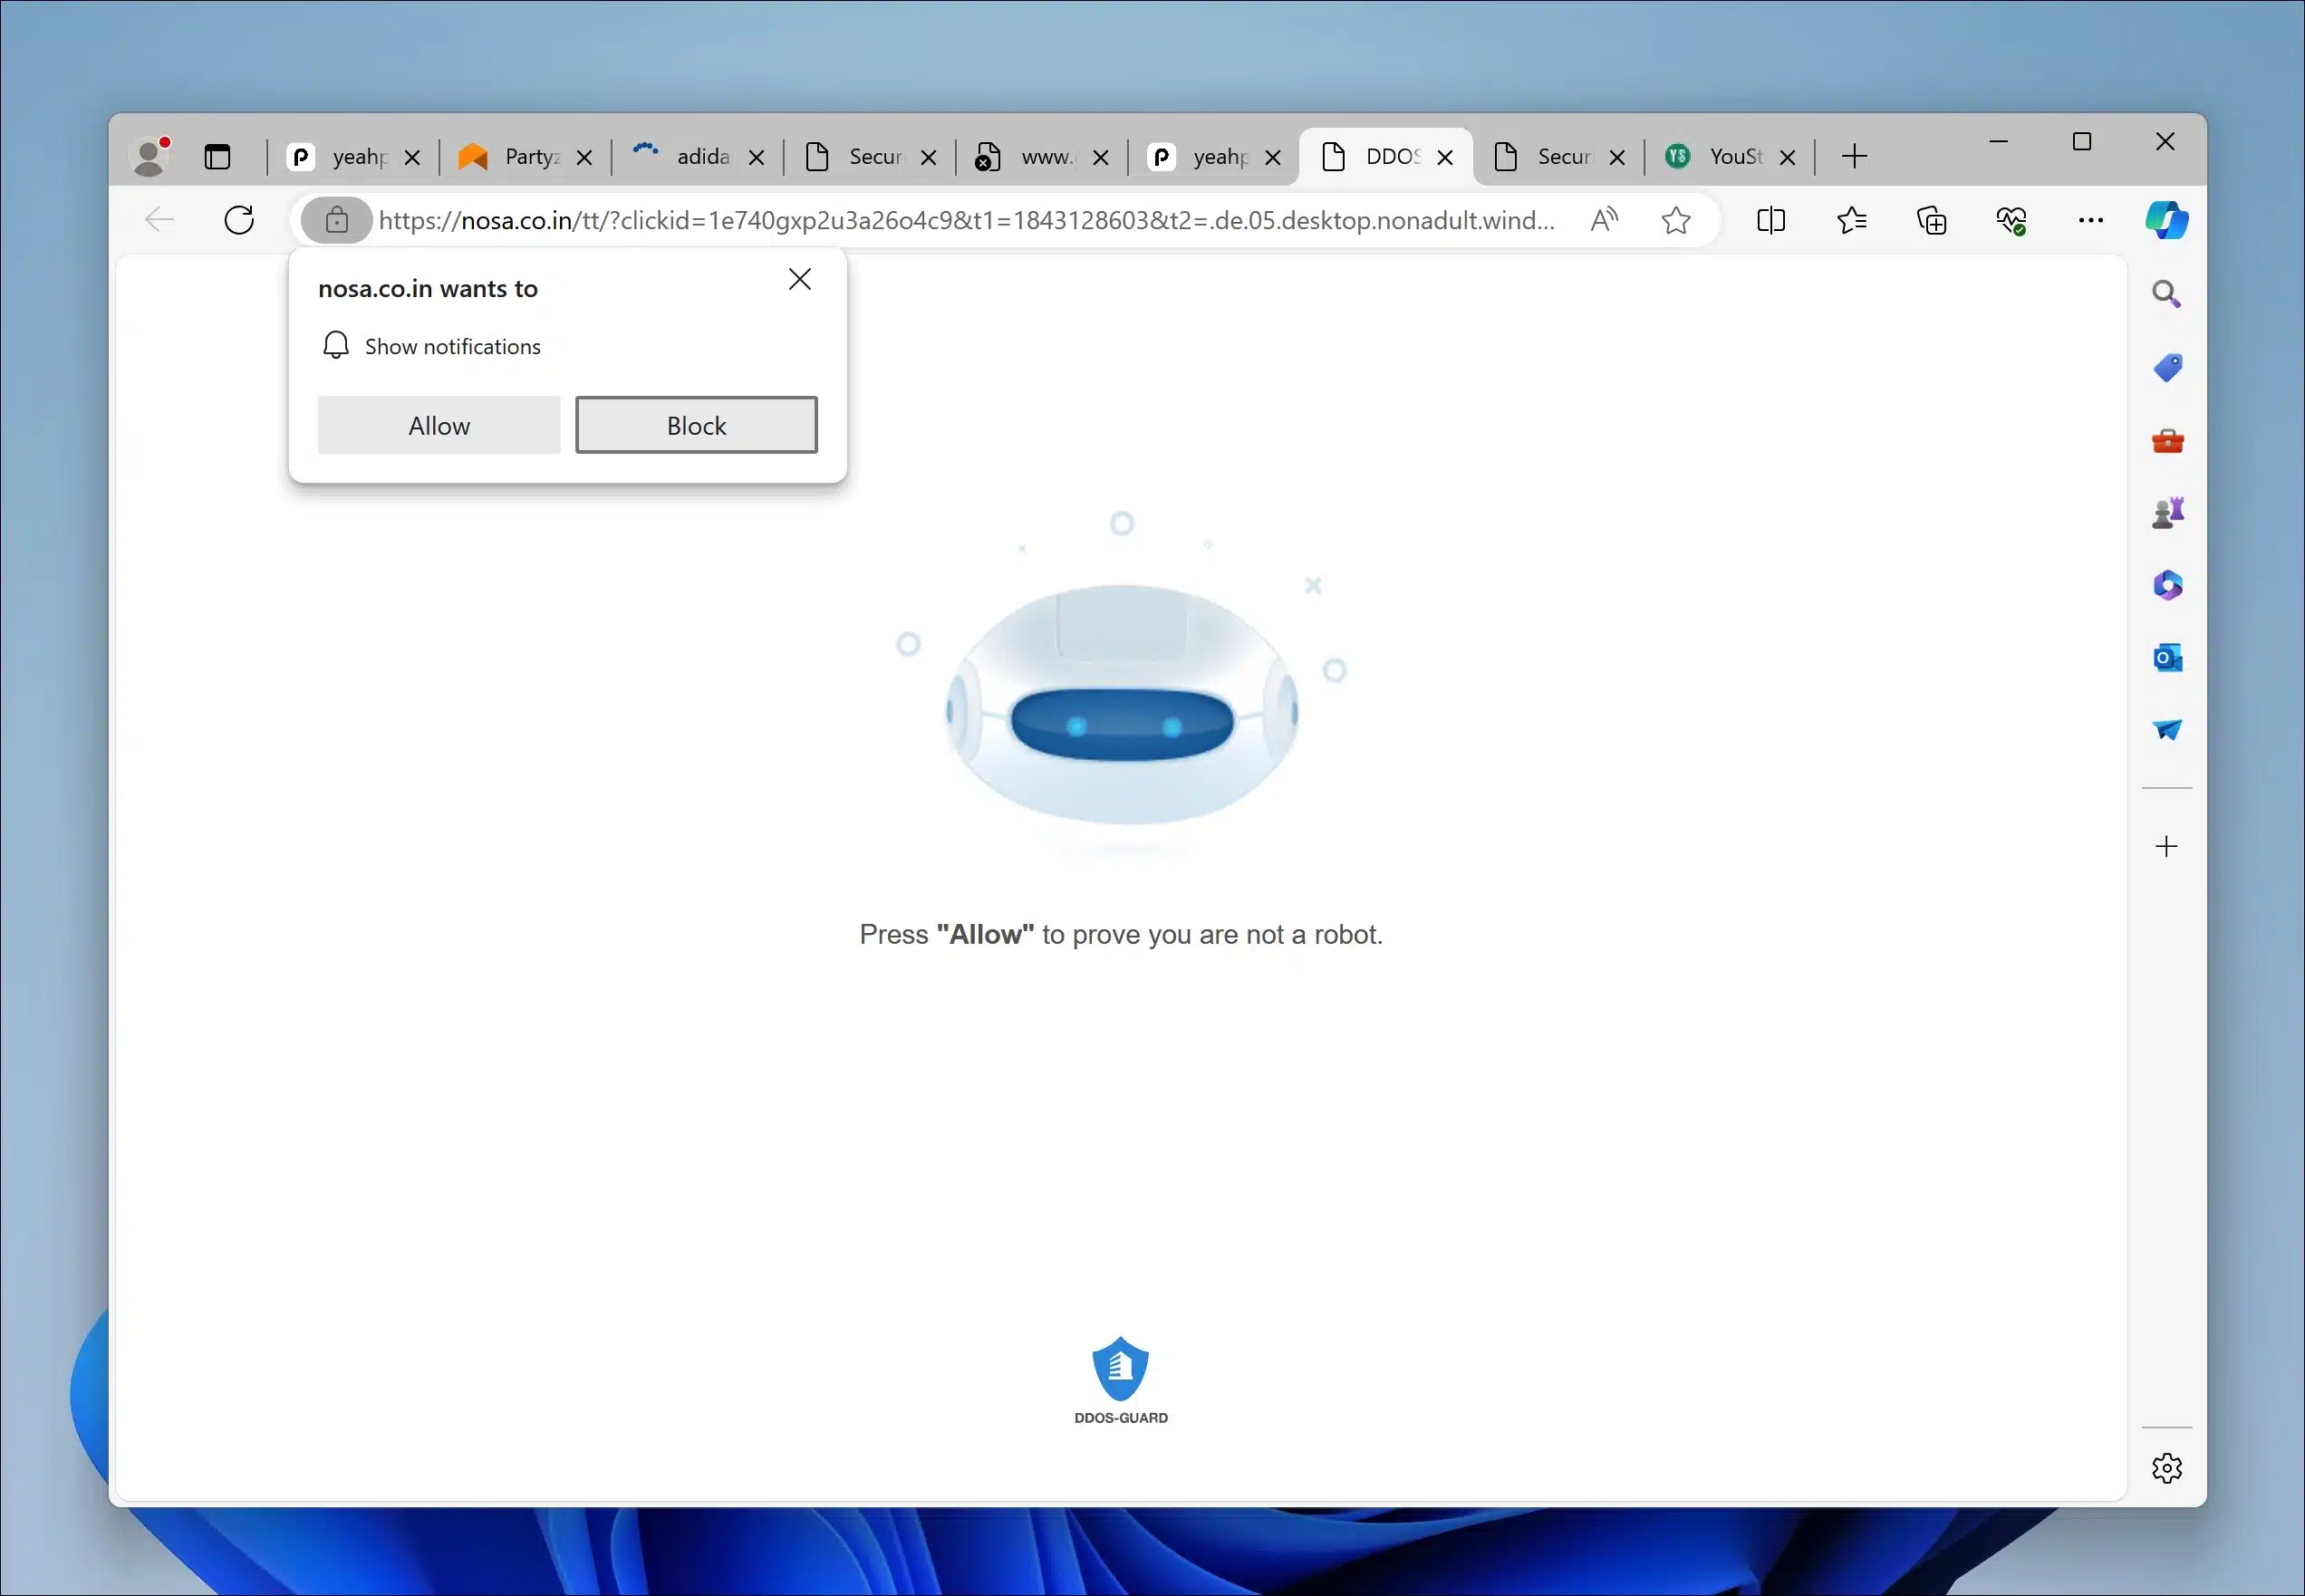Open the sidebar Tools briefcase icon
Screen dimensions: 2305x1596
[2167, 441]
